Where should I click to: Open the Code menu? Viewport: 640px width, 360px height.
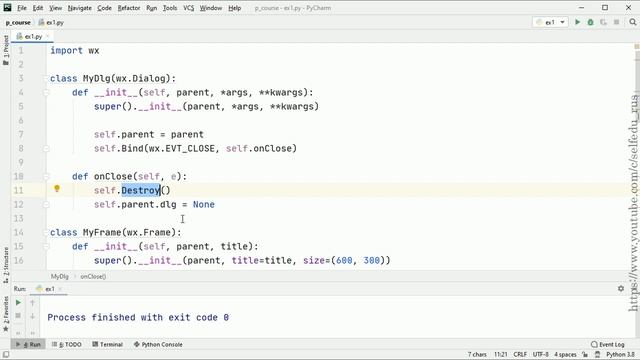tap(104, 8)
